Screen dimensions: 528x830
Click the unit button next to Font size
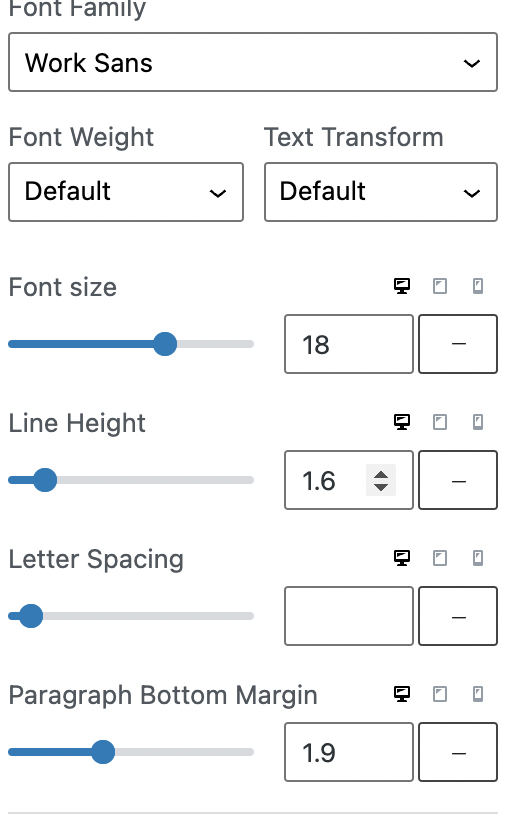click(458, 344)
